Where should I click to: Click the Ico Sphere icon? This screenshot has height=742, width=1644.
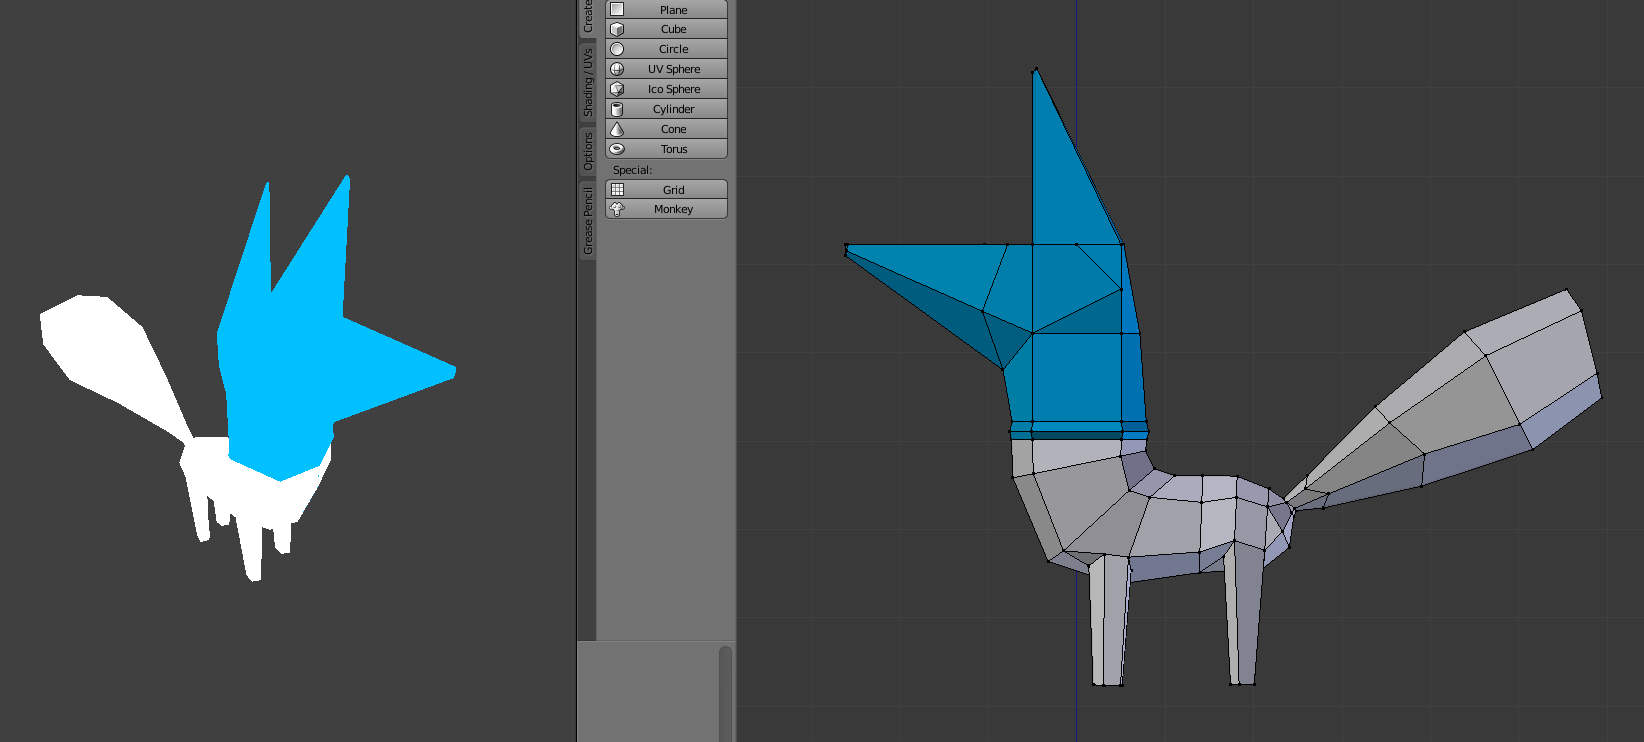tap(617, 89)
